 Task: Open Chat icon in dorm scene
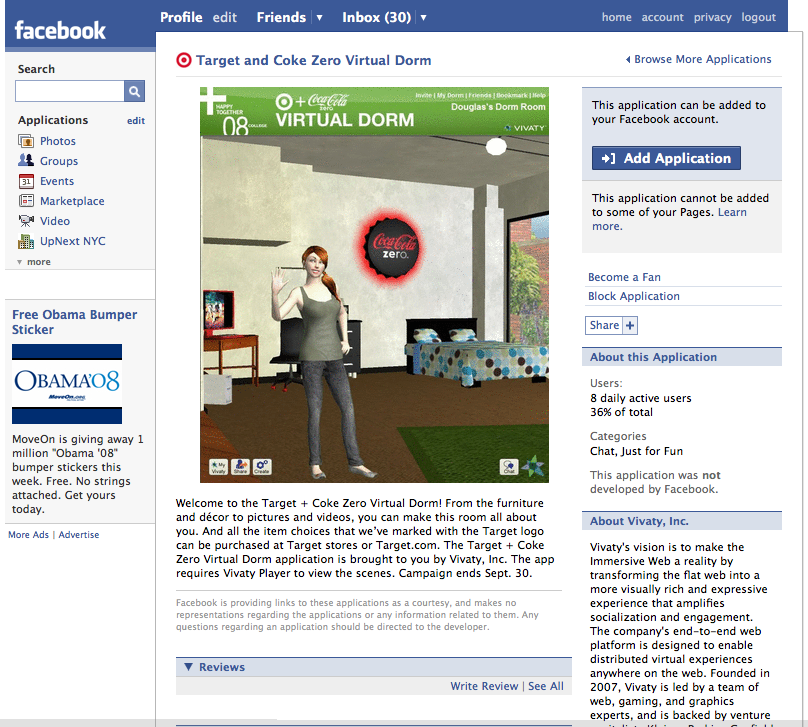[x=509, y=467]
